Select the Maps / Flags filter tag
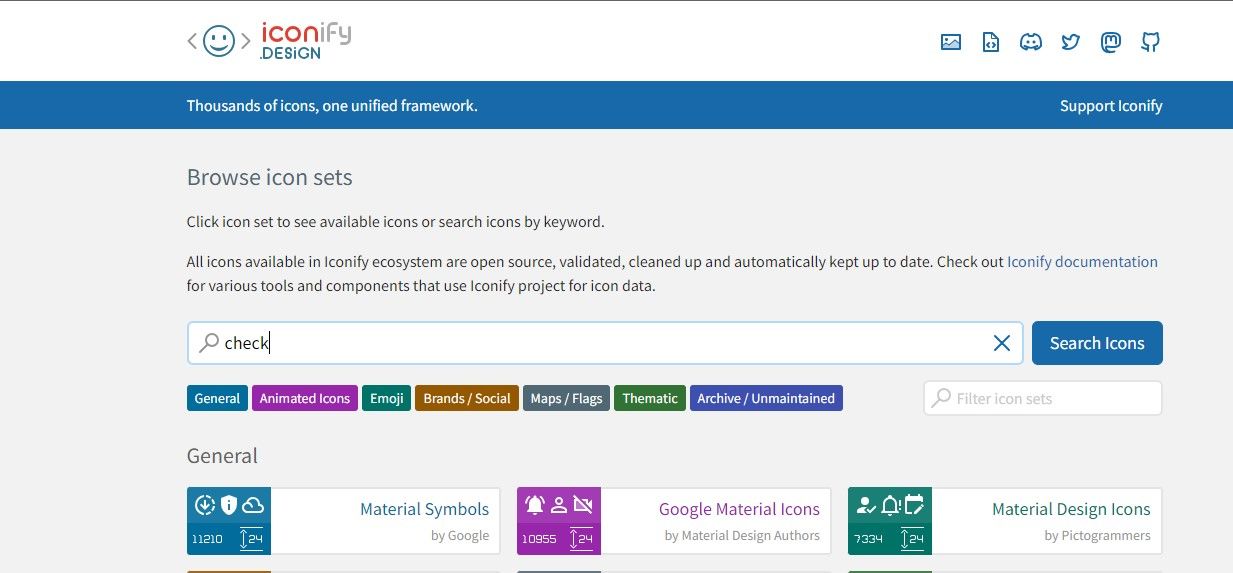1233x573 pixels. (x=566, y=398)
